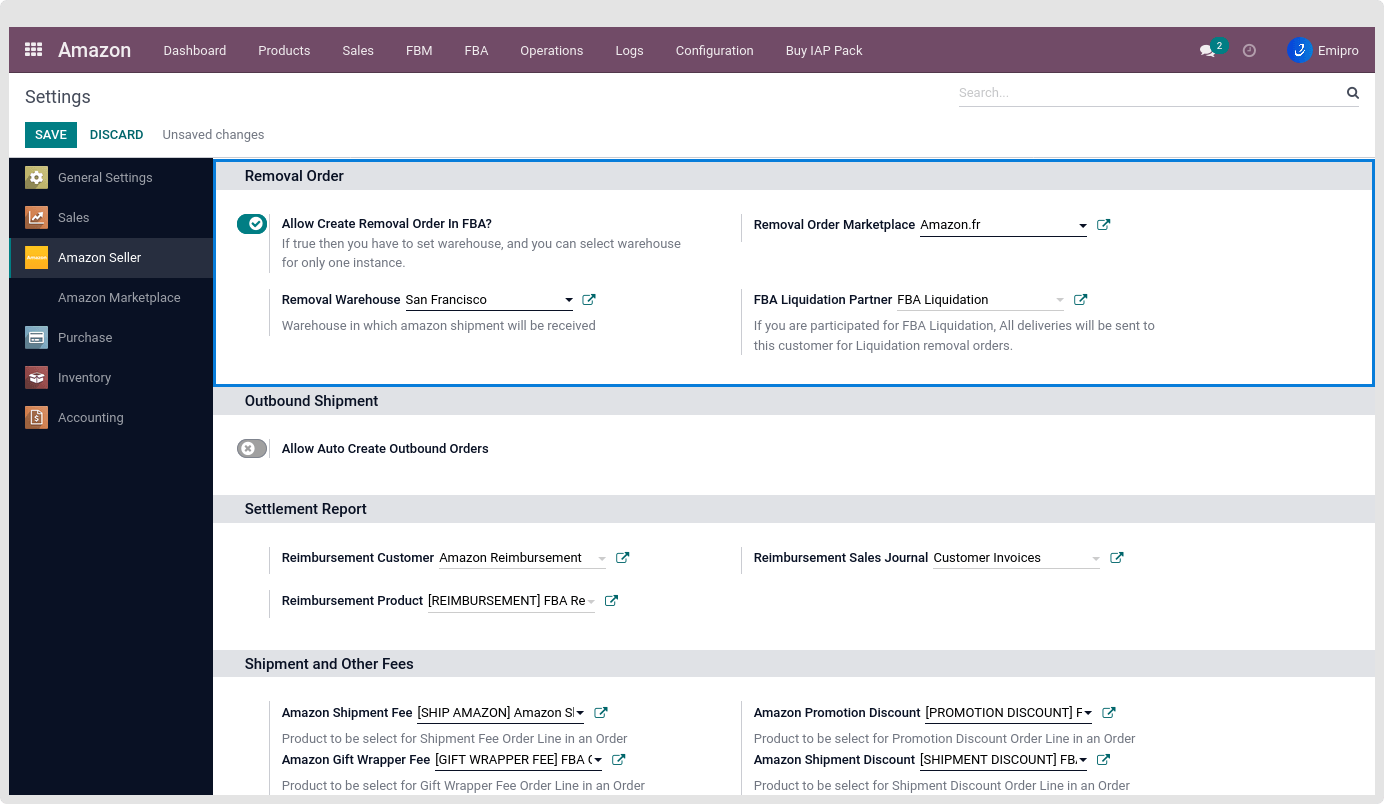Select Inventory in the settings sidebar

(84, 378)
